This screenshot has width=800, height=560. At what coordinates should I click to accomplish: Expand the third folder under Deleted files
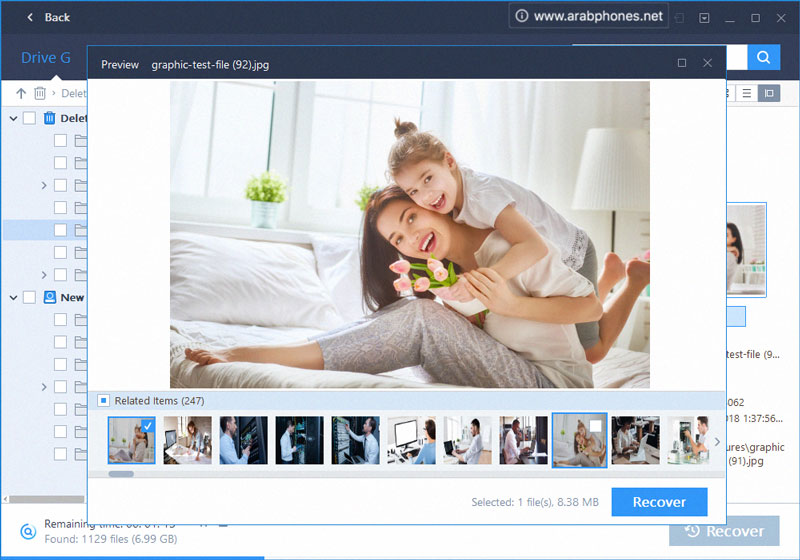pos(44,185)
